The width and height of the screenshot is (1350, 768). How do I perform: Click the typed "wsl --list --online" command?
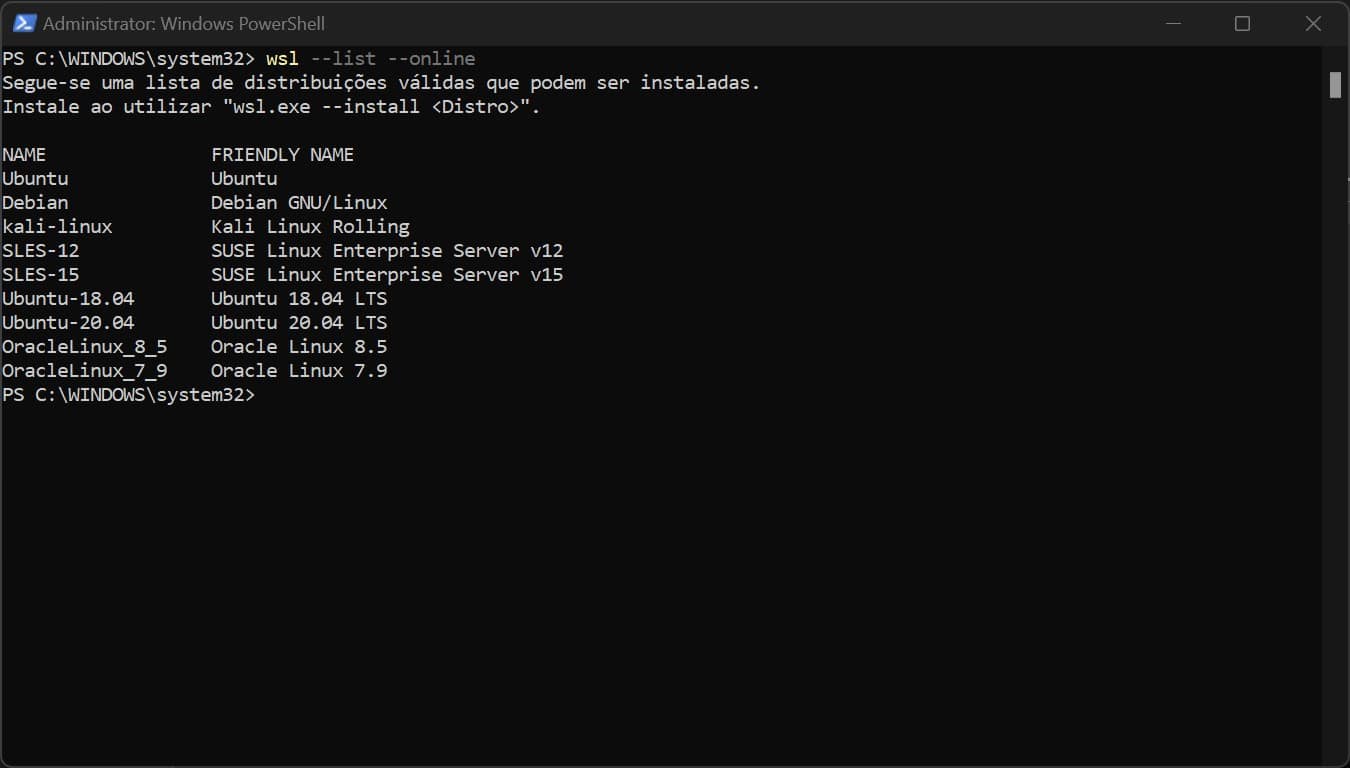[370, 59]
